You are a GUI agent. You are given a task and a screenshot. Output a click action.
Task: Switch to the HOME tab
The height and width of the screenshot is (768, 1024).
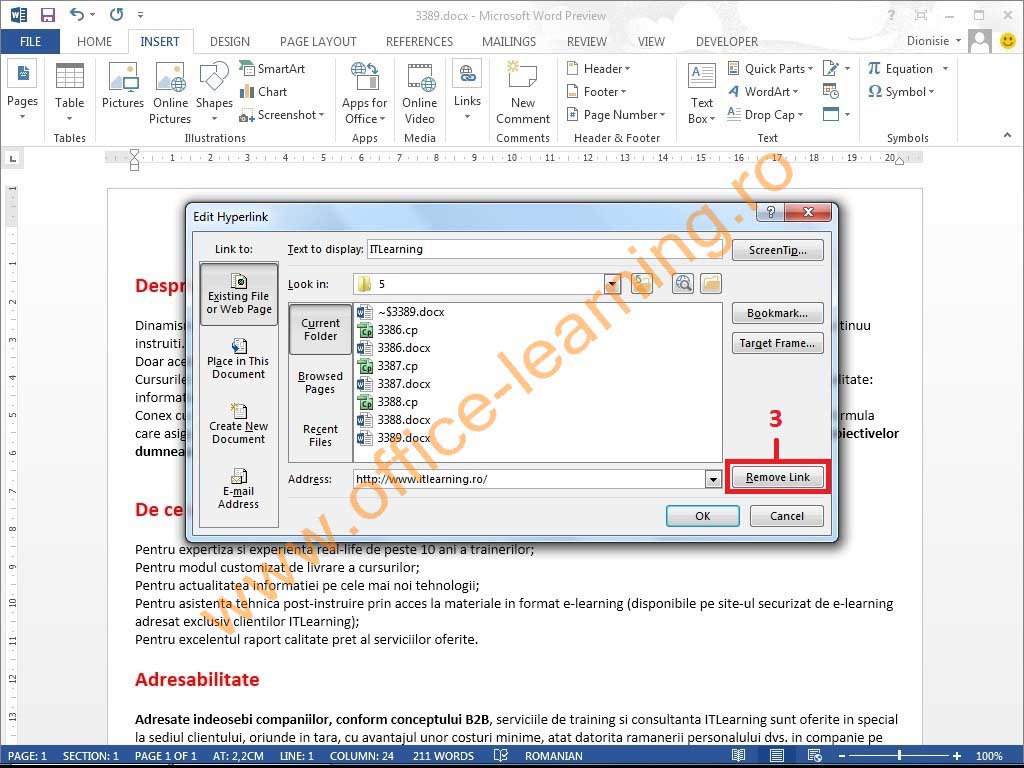(x=94, y=41)
